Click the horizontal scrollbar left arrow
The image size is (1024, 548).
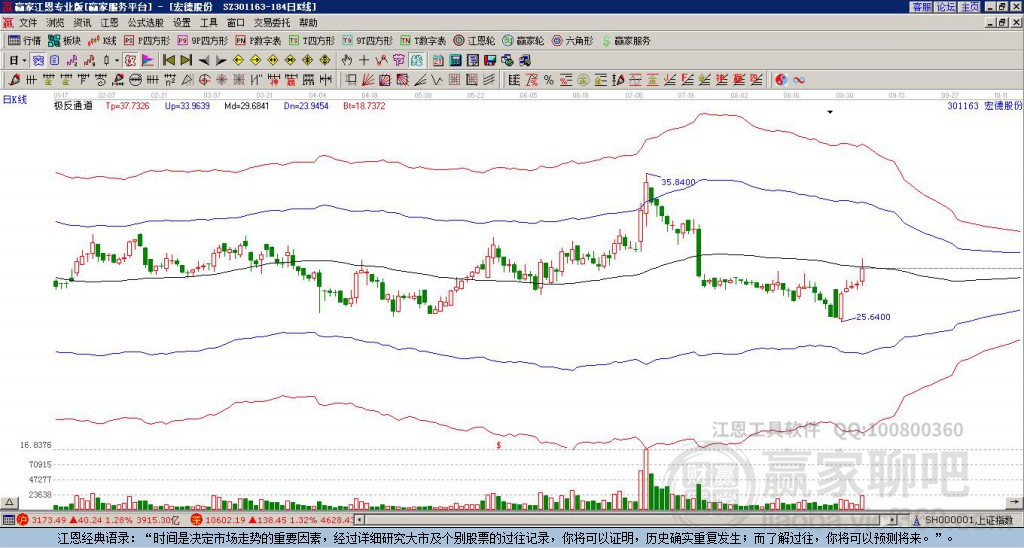(x=360, y=520)
